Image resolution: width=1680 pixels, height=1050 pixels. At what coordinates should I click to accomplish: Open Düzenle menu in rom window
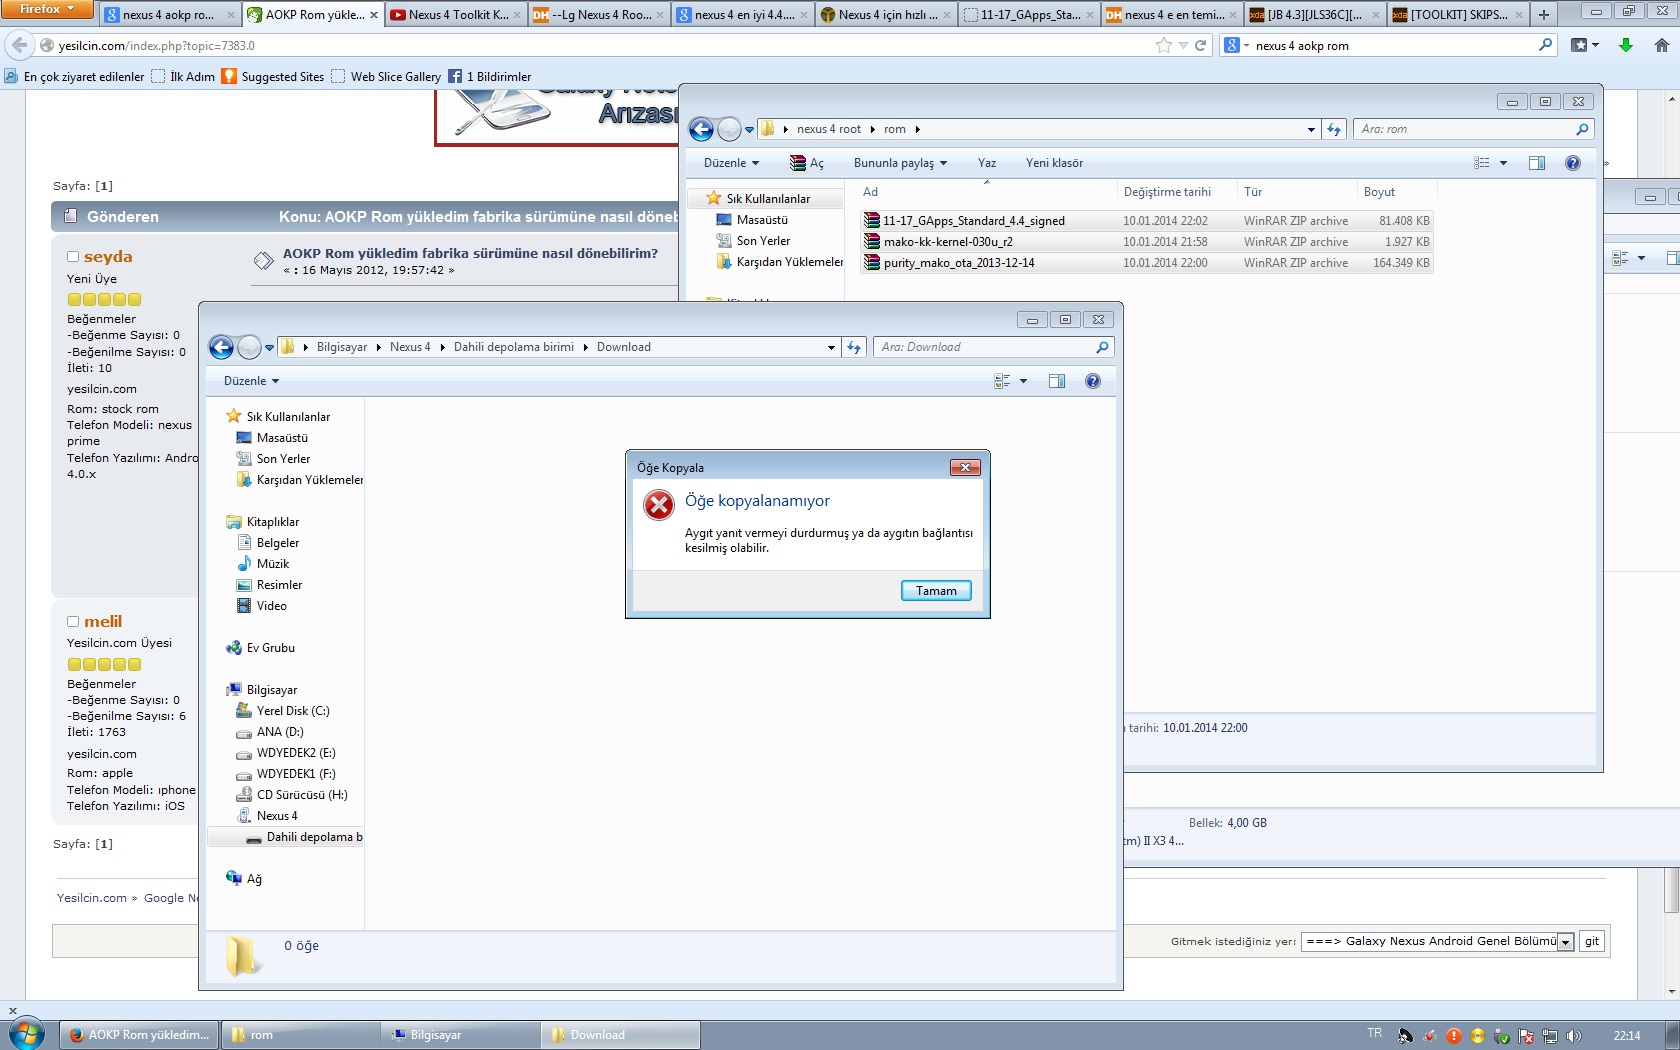click(731, 163)
